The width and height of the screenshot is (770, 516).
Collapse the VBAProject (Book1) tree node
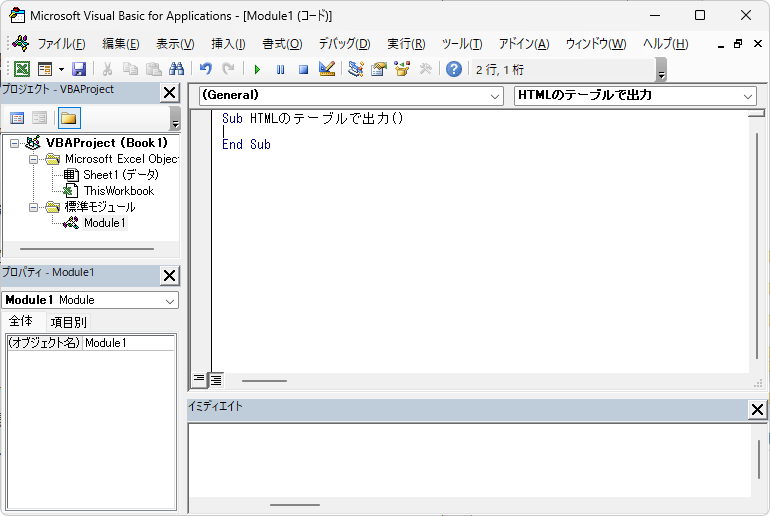pos(15,143)
